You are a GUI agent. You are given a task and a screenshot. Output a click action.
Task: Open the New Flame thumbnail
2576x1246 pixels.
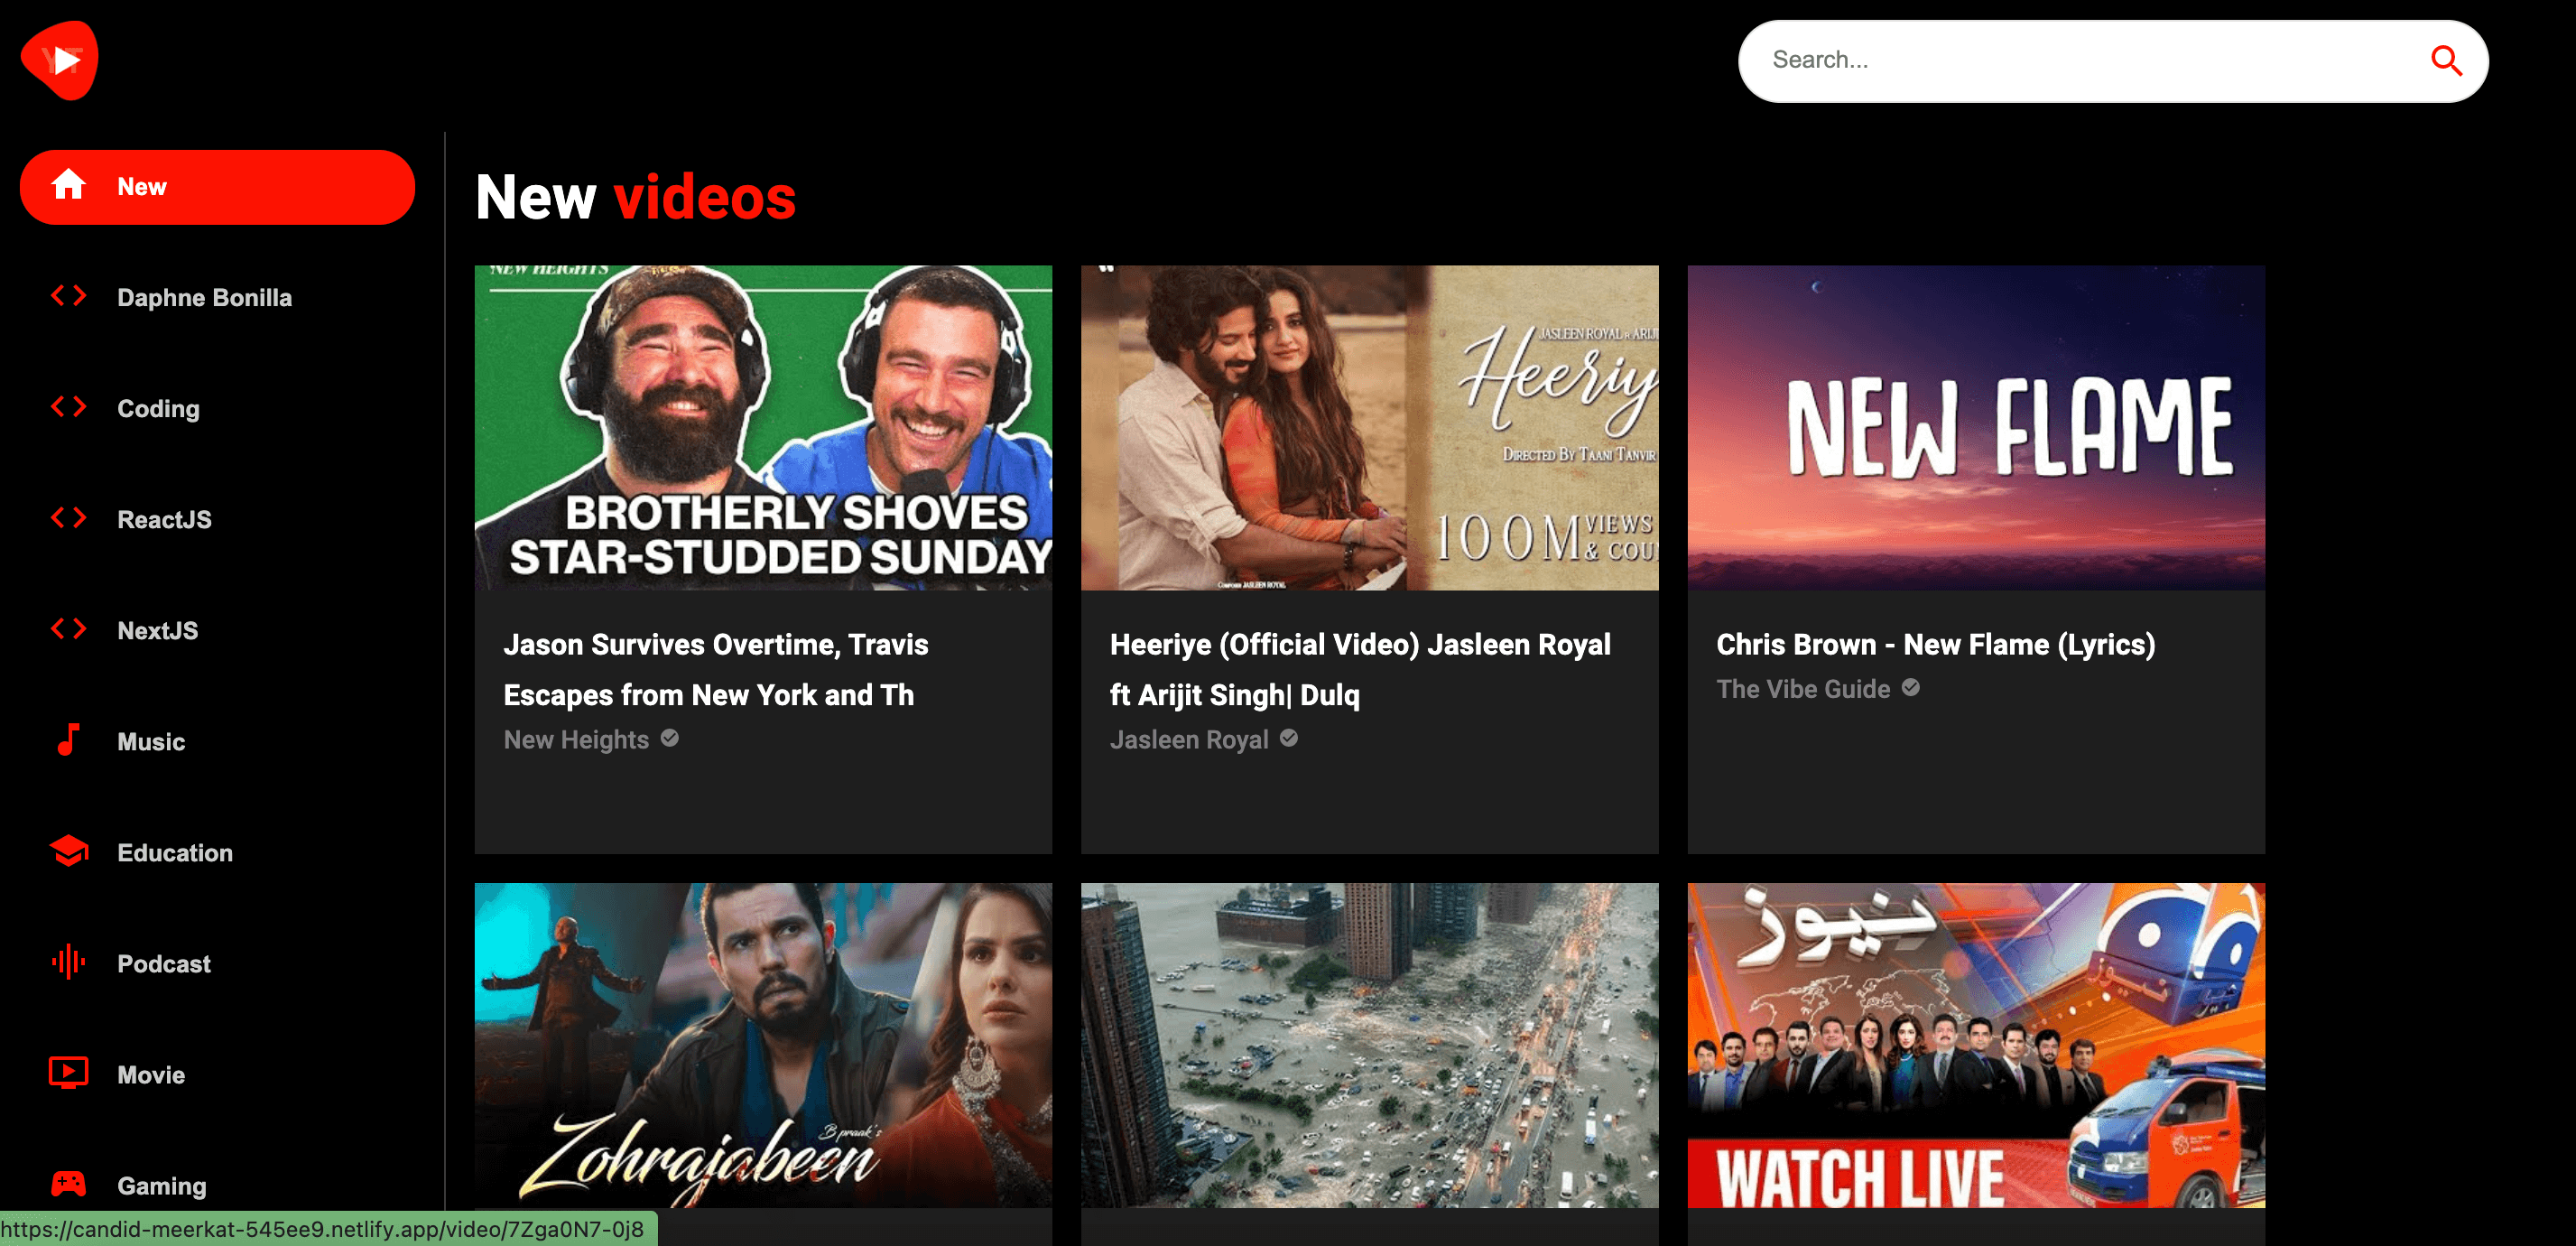[1976, 427]
